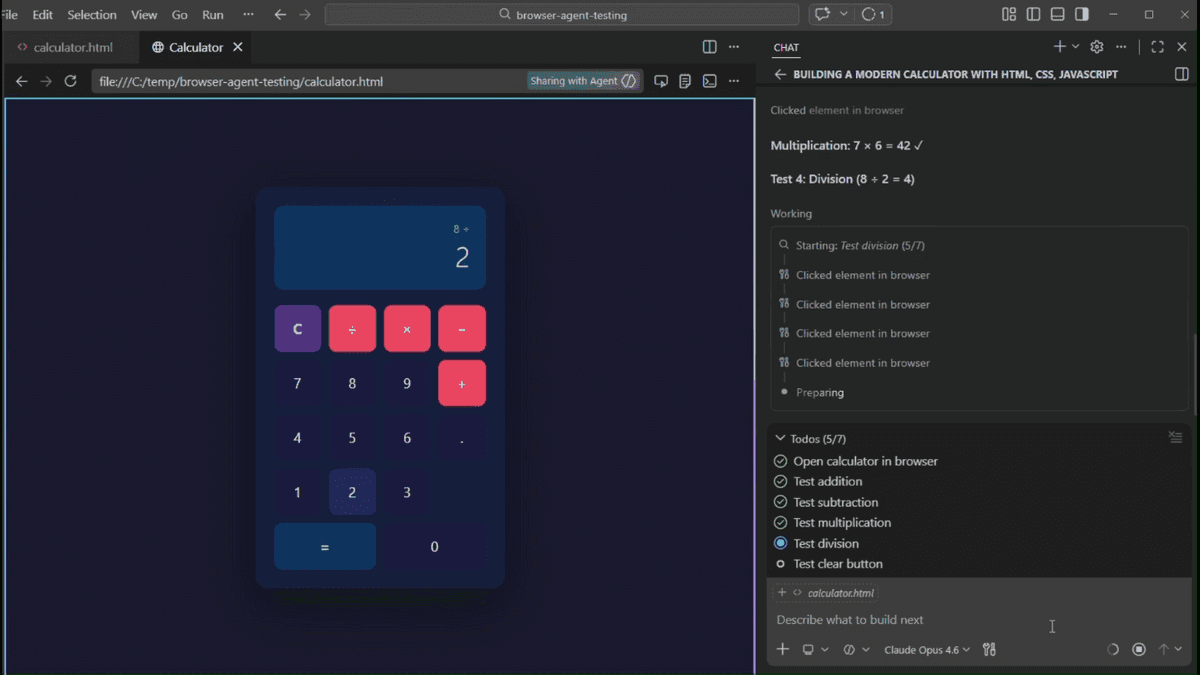1200x675 pixels.
Task: Toggle the primary side bar
Action: pos(1033,14)
